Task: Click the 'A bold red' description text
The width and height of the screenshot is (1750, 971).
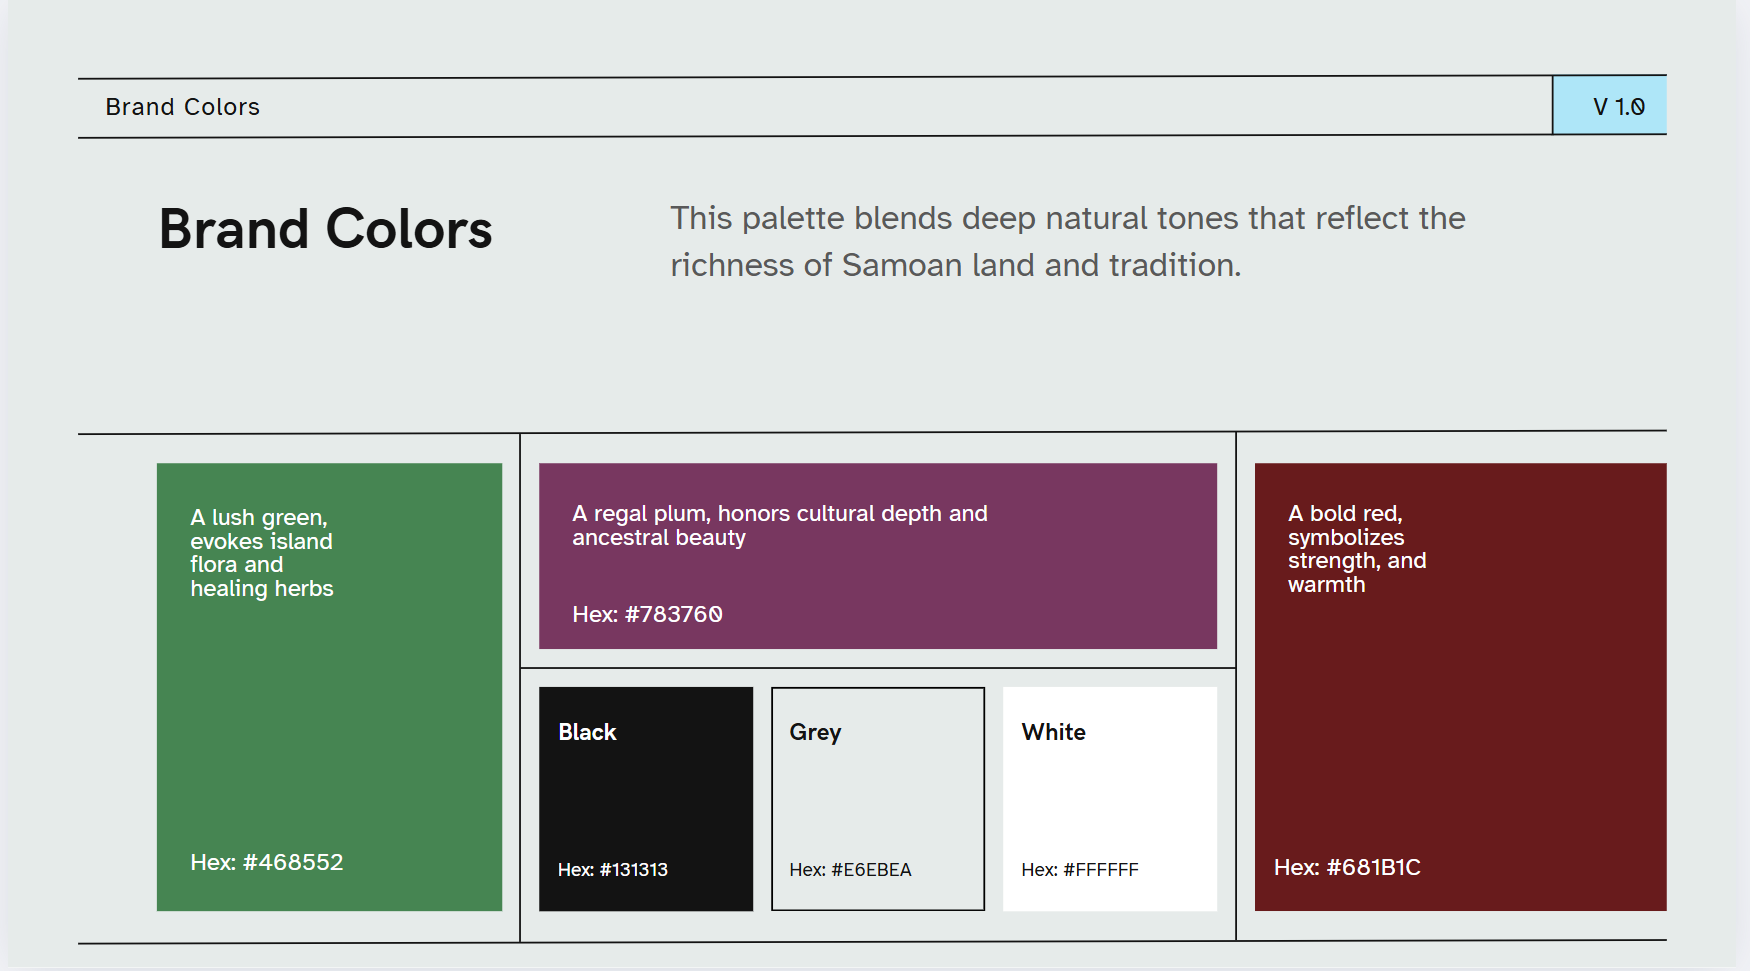Action: [x=1357, y=549]
